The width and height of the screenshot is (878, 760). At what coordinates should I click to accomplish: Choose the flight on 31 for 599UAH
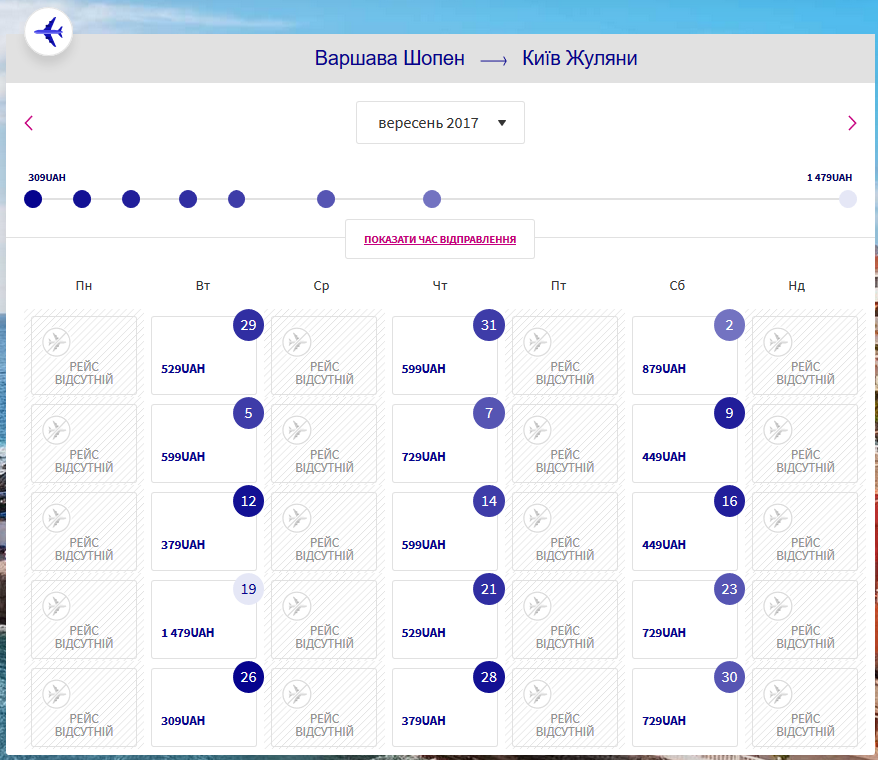tap(444, 356)
